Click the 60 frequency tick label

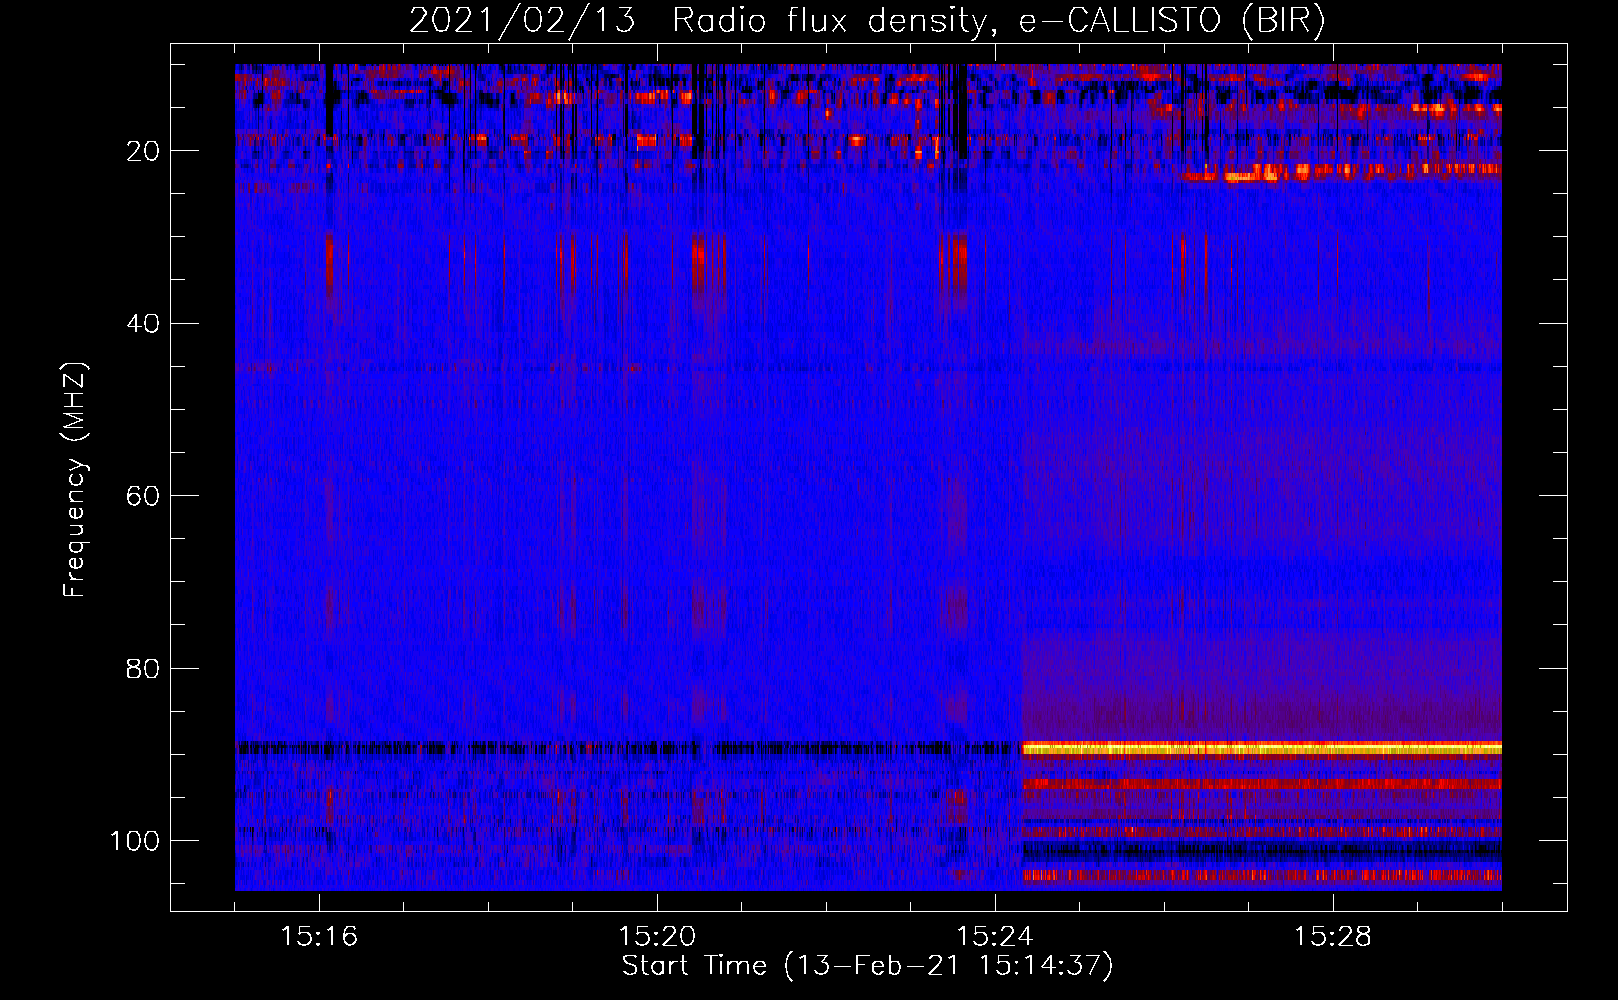click(x=144, y=496)
